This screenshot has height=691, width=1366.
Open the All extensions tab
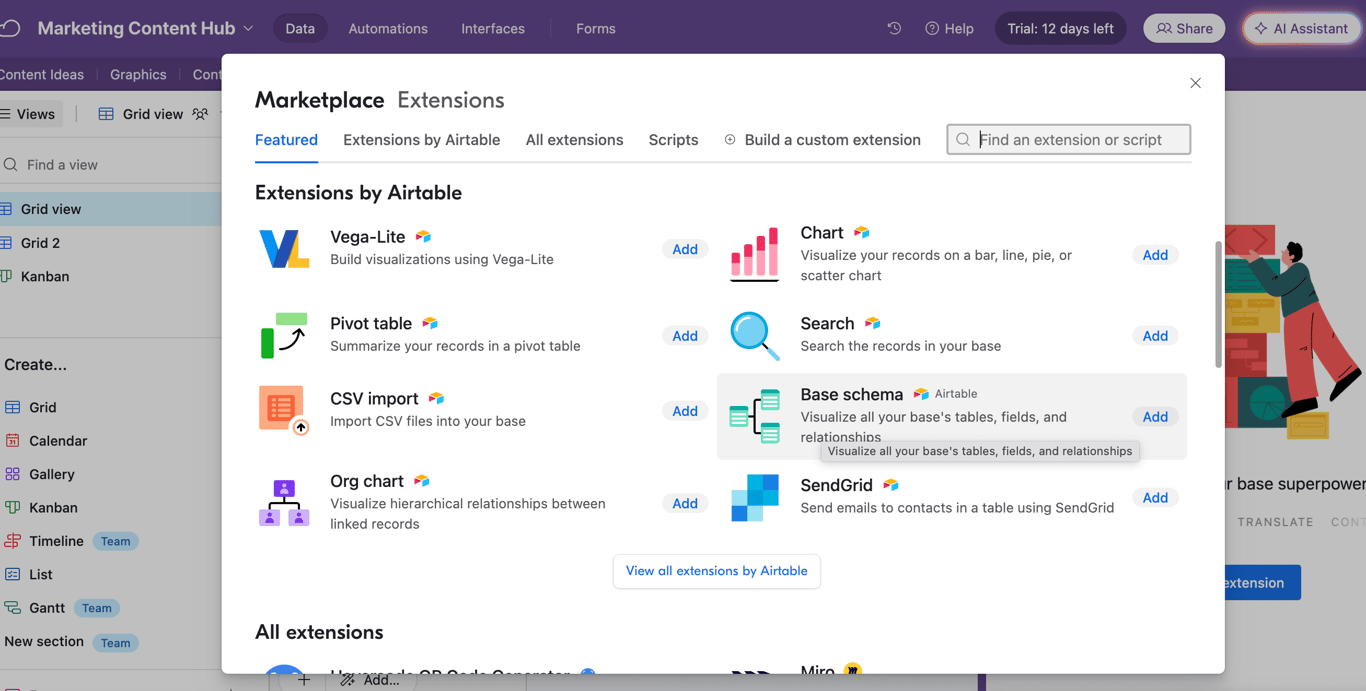coord(574,140)
